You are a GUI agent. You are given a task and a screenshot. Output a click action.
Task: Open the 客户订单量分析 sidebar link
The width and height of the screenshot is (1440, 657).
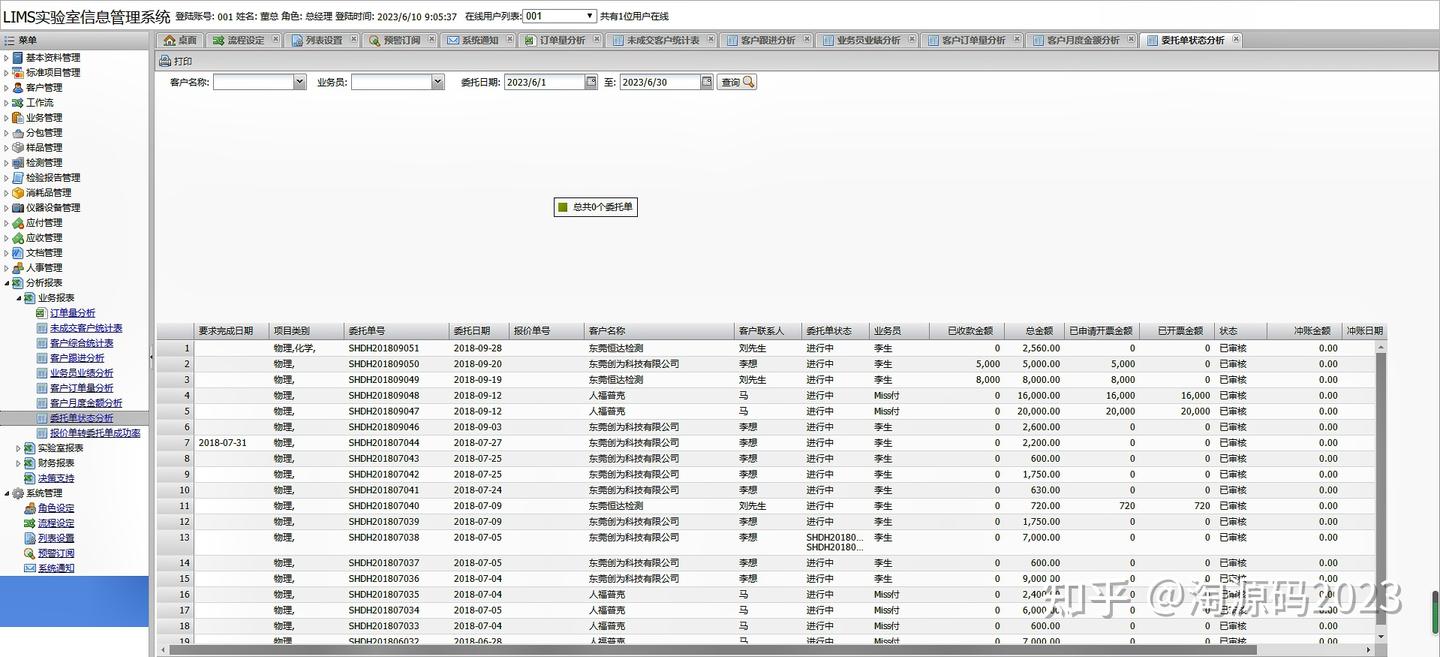81,388
